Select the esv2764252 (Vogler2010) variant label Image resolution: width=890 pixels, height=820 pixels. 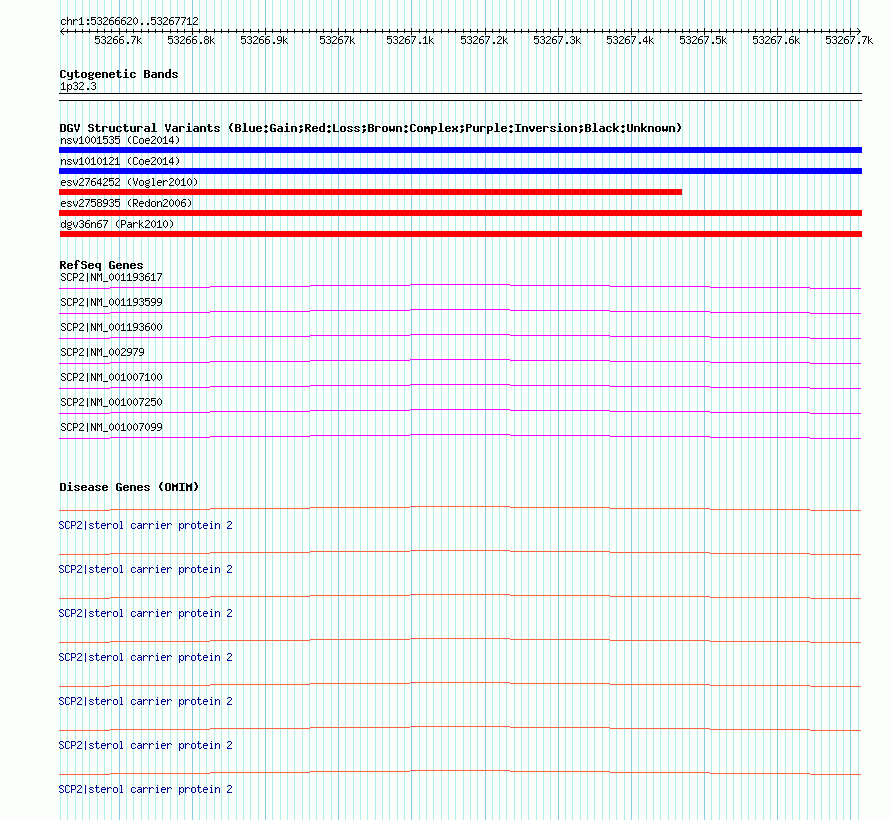coord(129,182)
